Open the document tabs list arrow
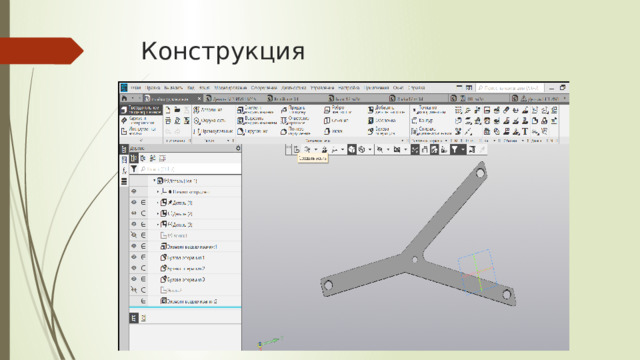This screenshot has width=640, height=360. coord(565,98)
